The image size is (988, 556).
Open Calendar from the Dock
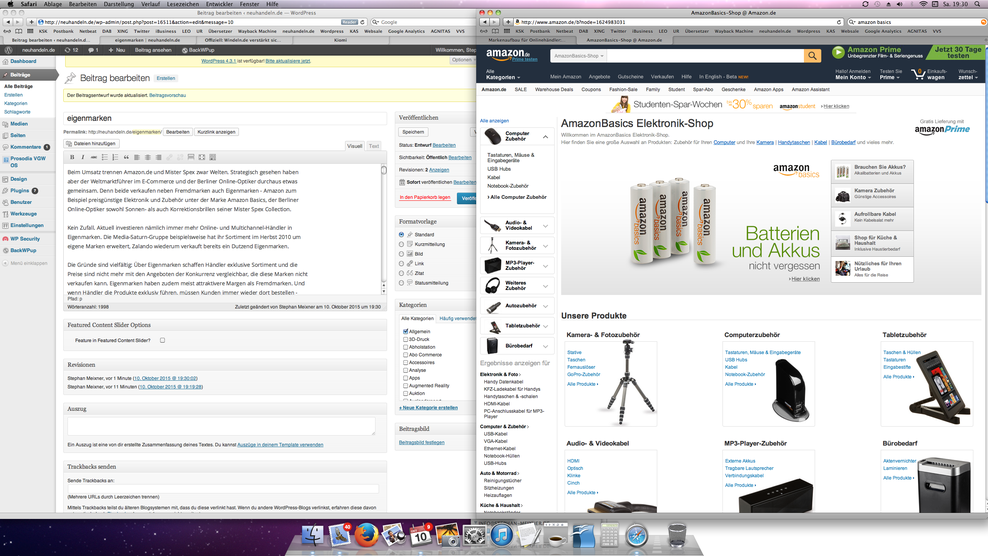click(x=420, y=536)
